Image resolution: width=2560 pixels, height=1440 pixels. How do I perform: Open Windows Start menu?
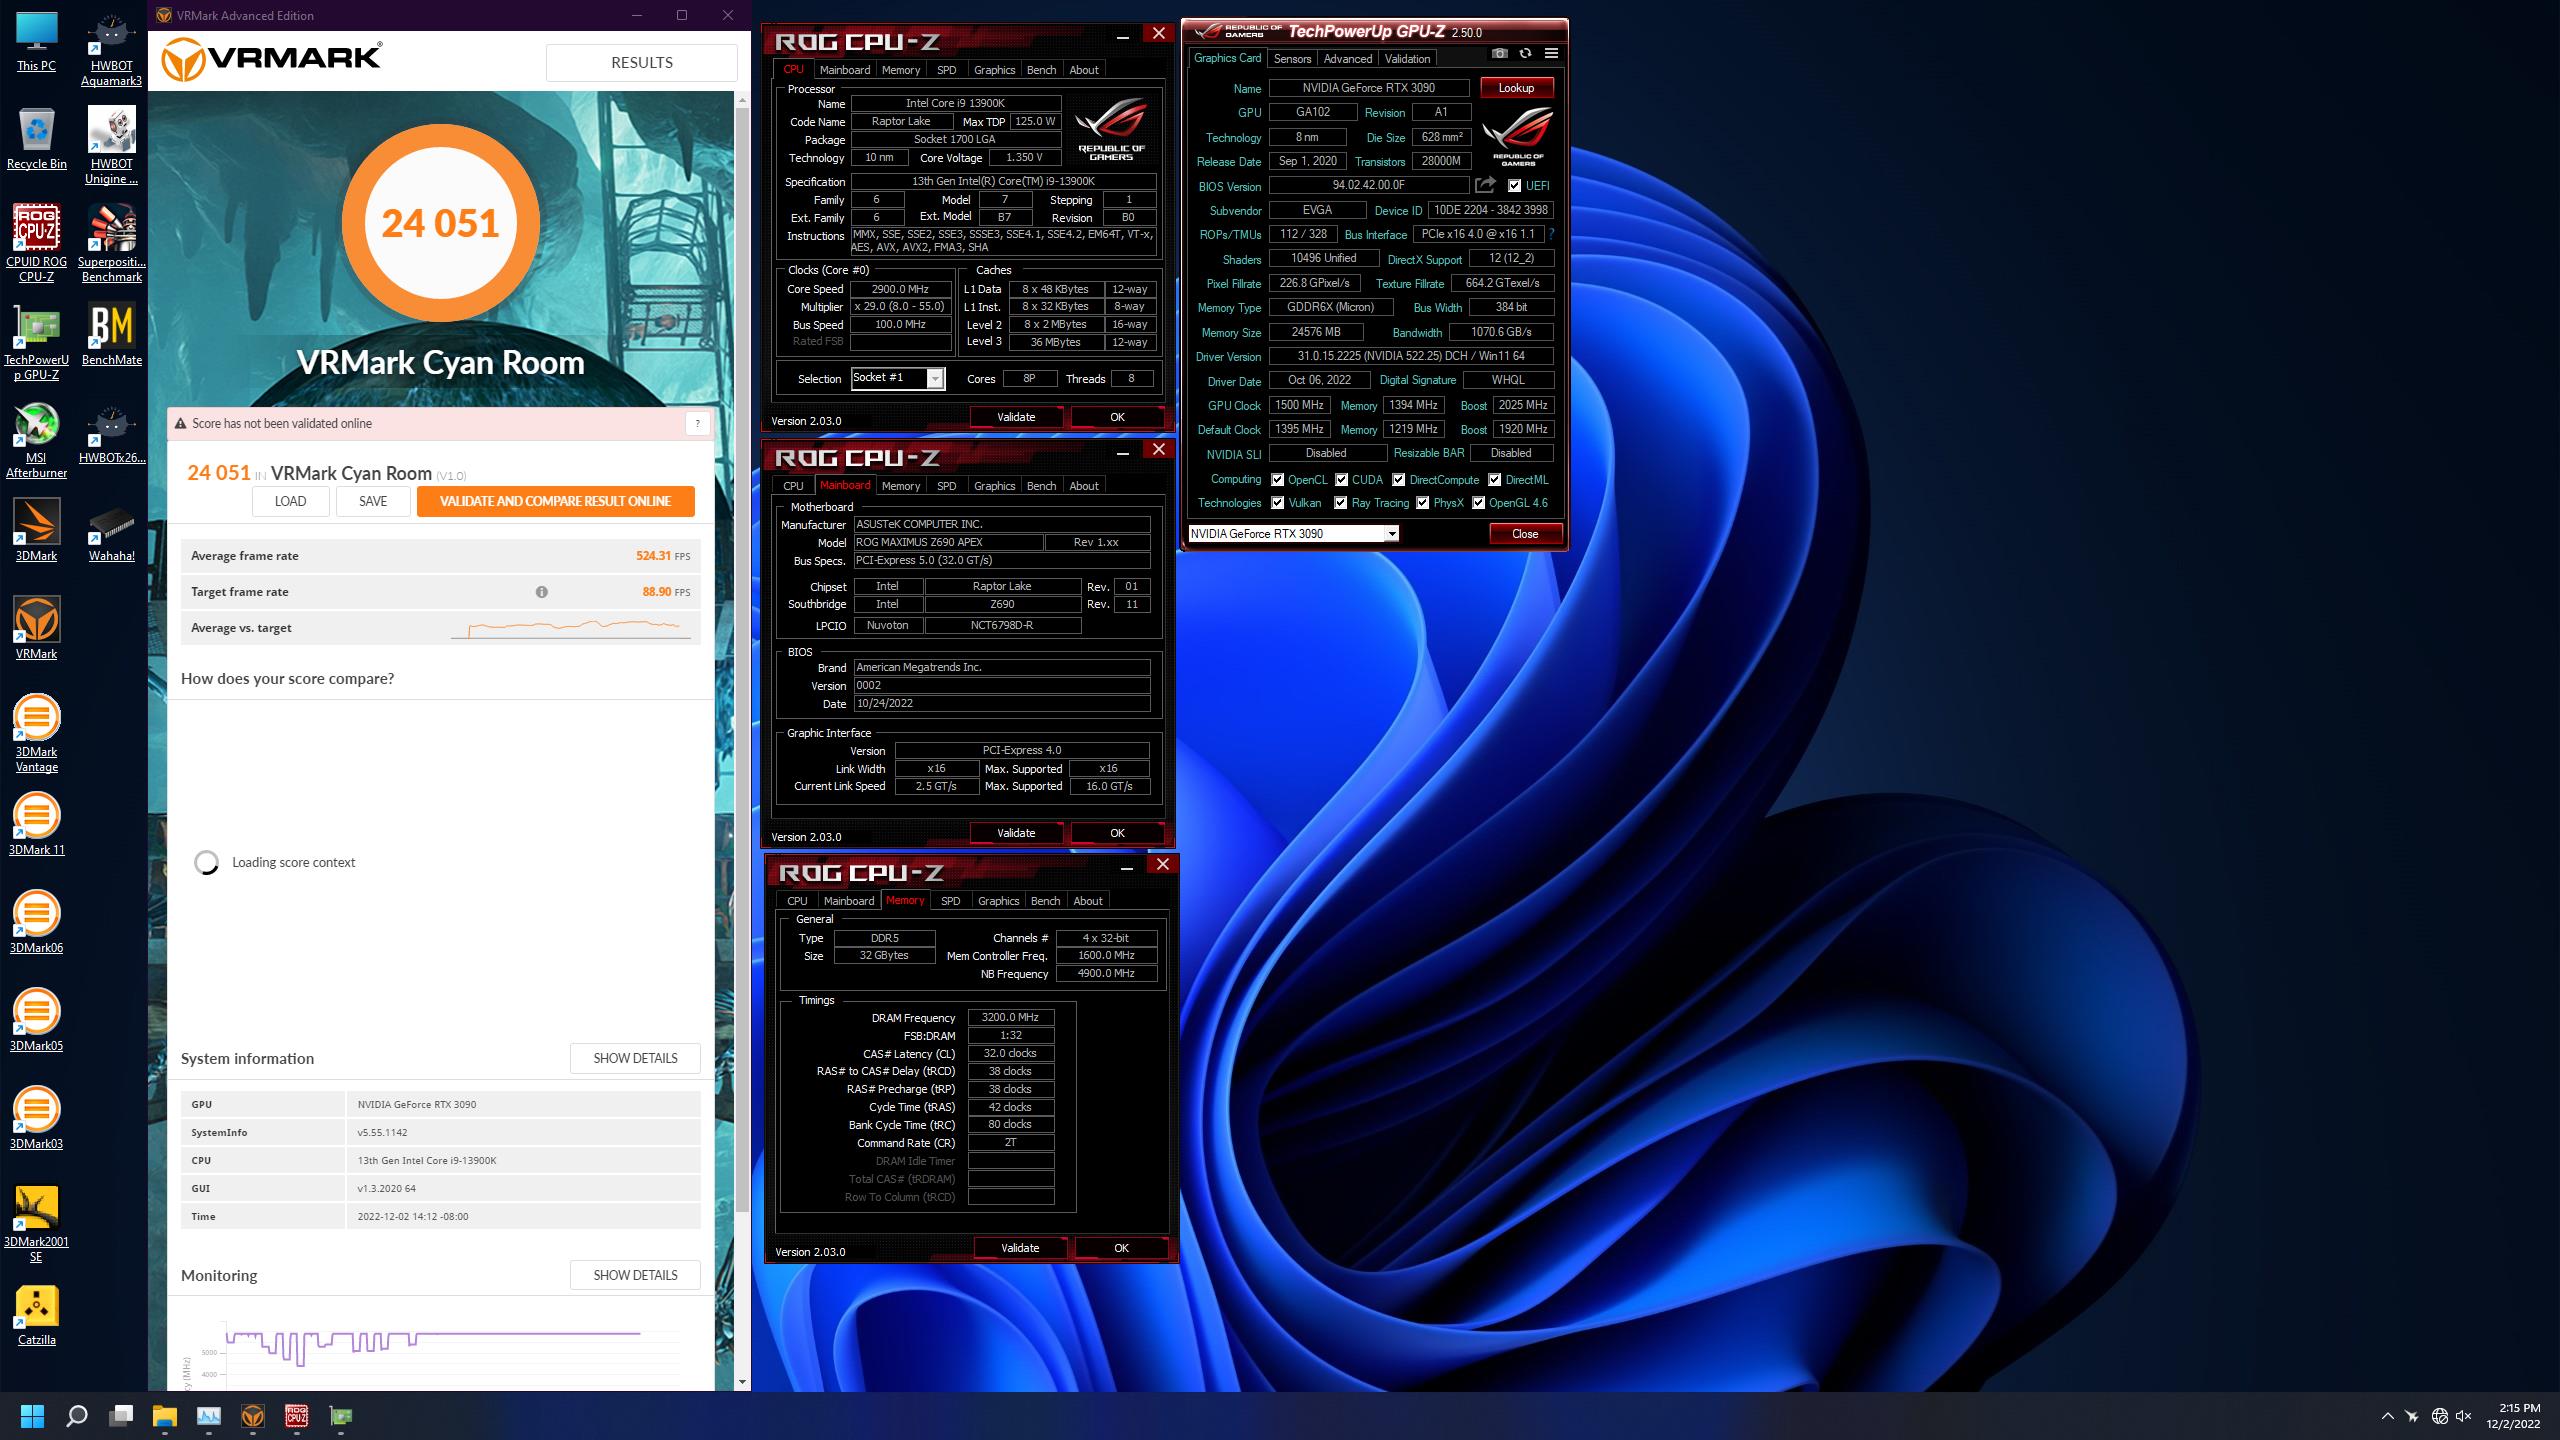pyautogui.click(x=32, y=1416)
